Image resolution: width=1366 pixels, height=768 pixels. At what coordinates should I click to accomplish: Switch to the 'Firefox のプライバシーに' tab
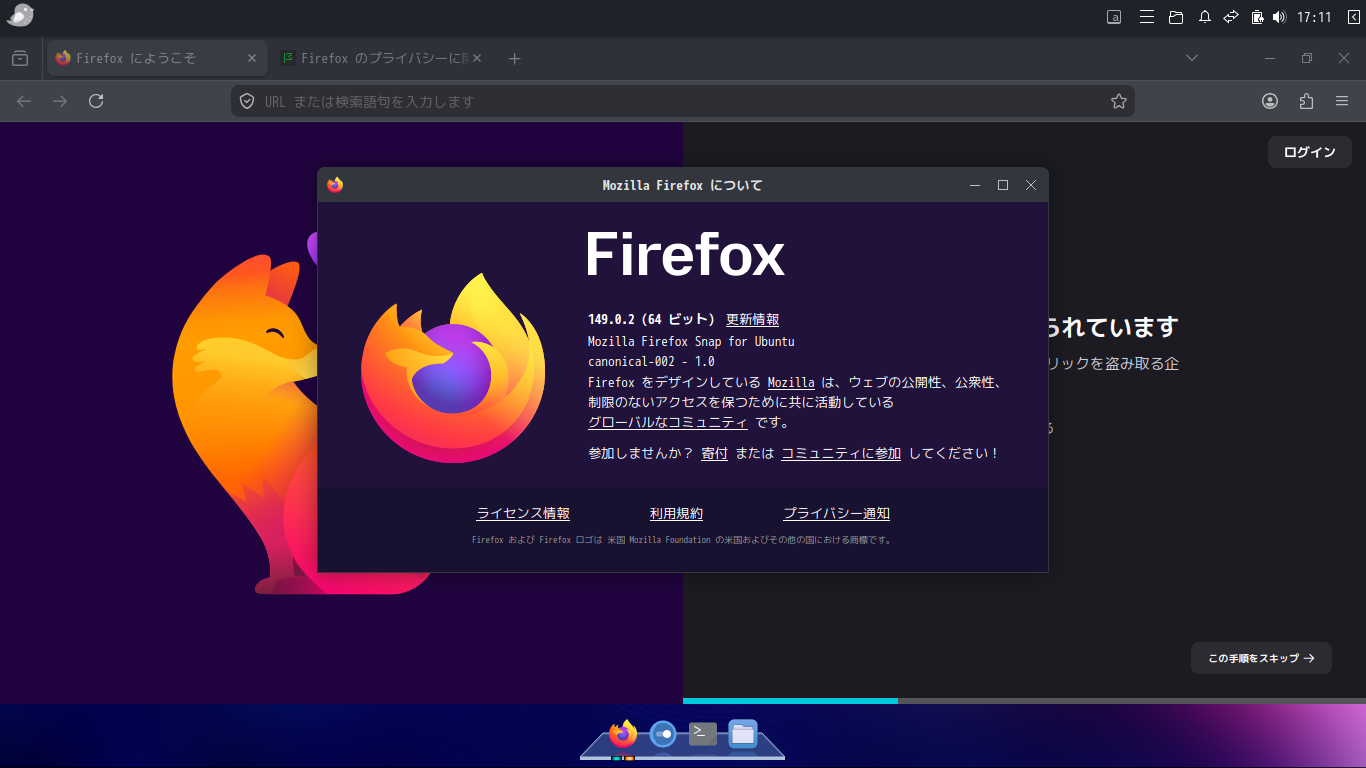tap(381, 58)
